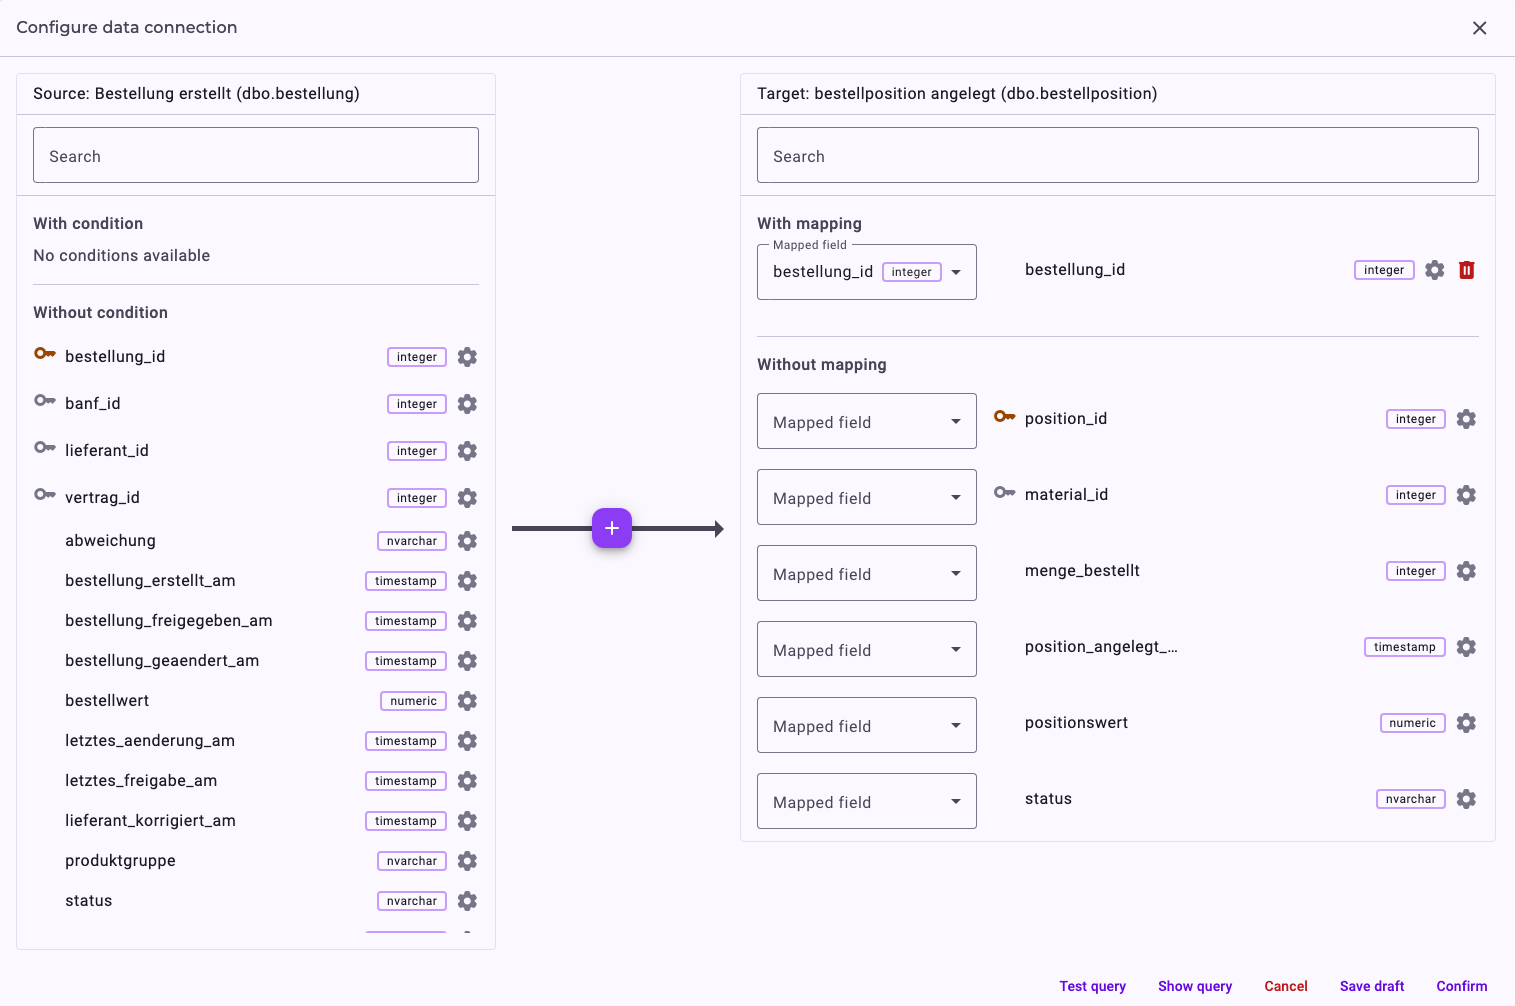The width and height of the screenshot is (1515, 1006).
Task: Click lieferant_korrigiert_am field name
Action: click(150, 821)
